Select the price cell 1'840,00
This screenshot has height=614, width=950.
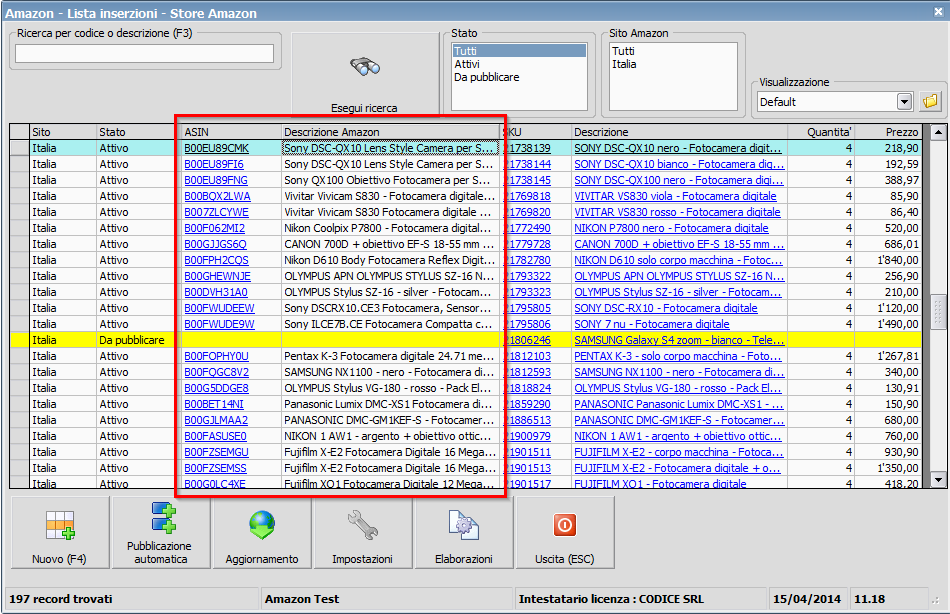pyautogui.click(x=888, y=260)
